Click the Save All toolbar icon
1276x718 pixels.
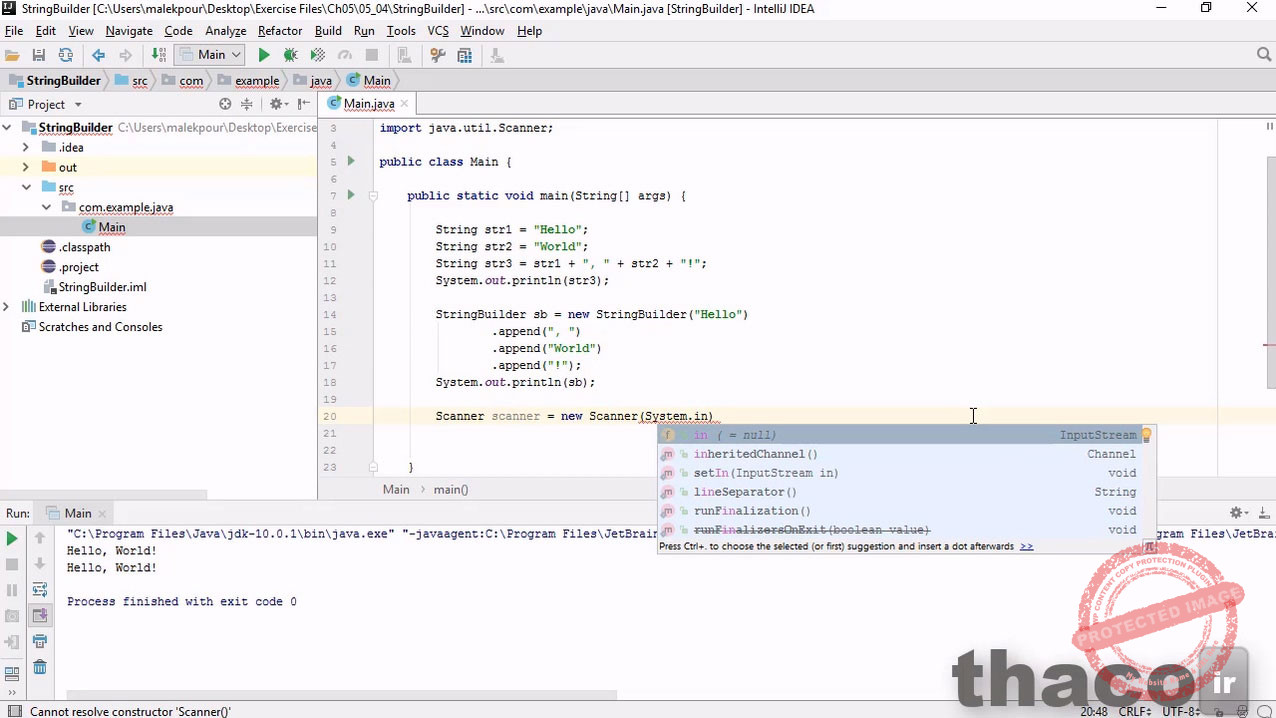click(38, 56)
